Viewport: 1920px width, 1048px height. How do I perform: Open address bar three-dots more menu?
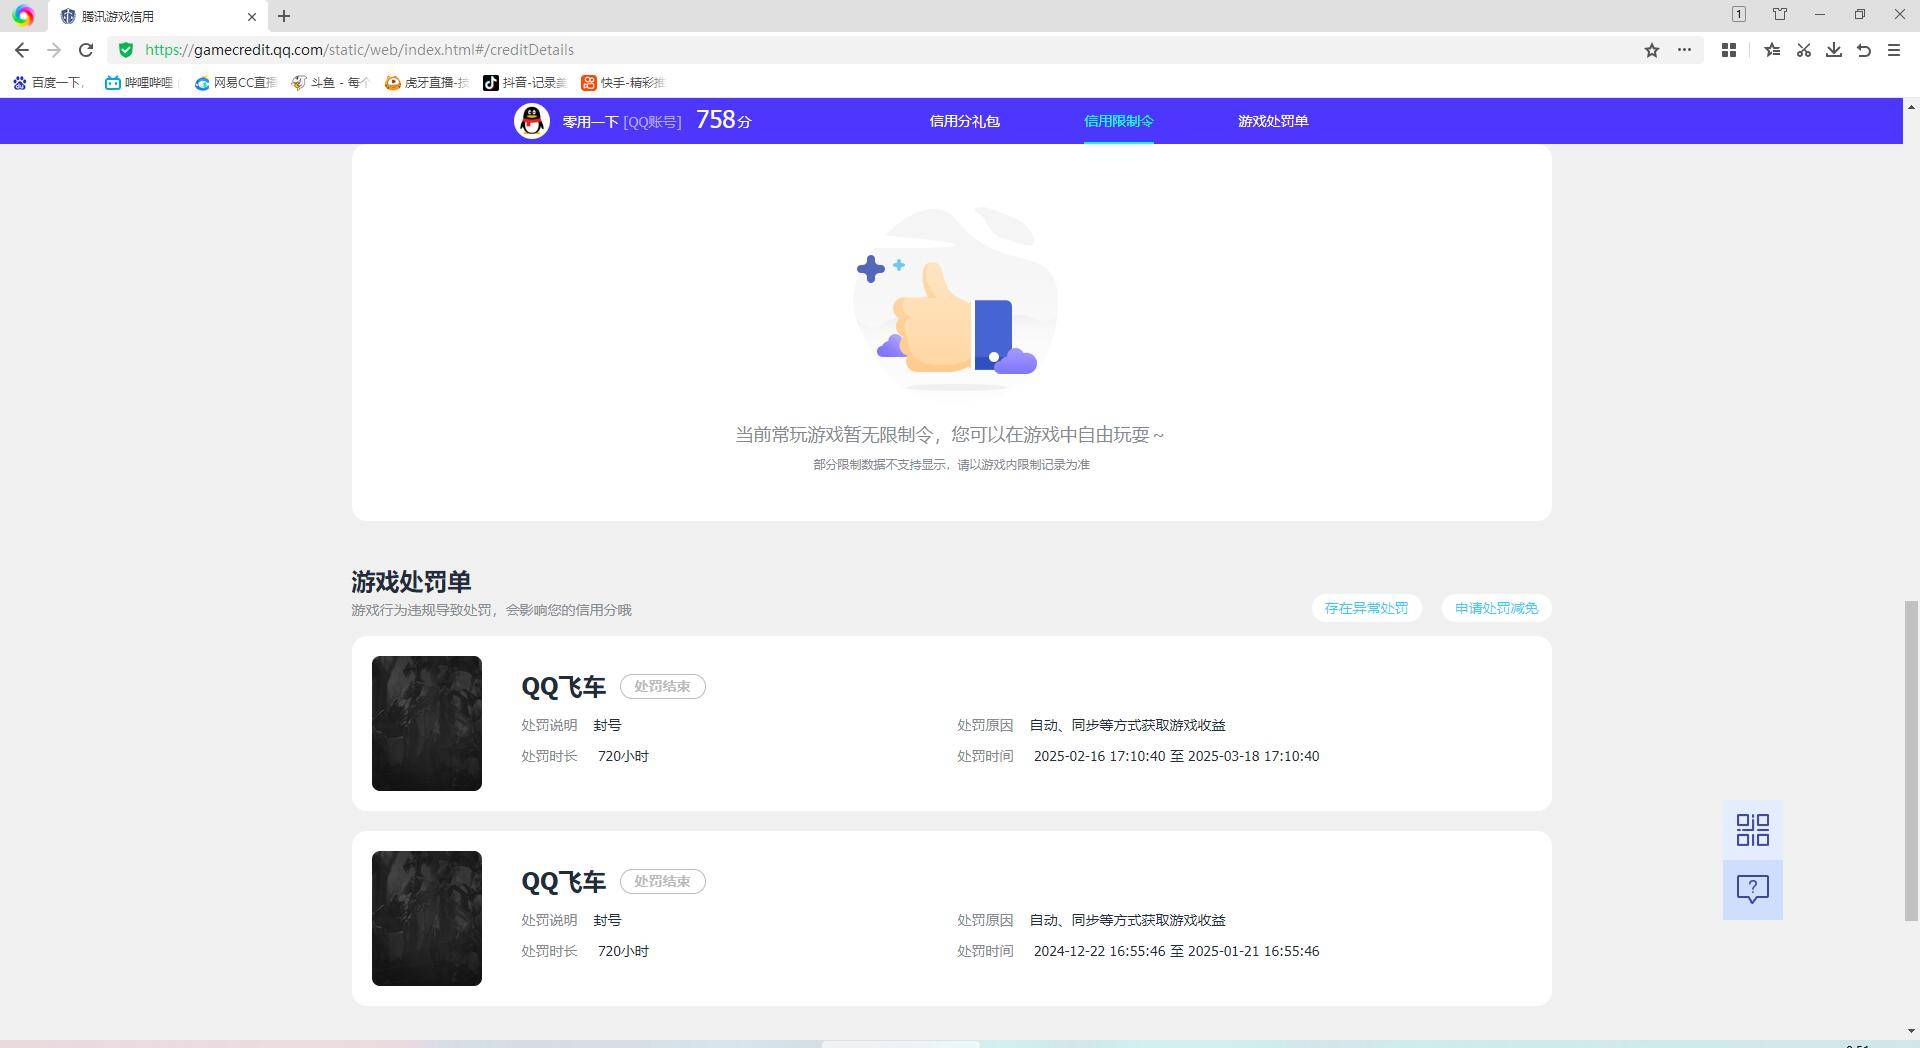pos(1684,50)
